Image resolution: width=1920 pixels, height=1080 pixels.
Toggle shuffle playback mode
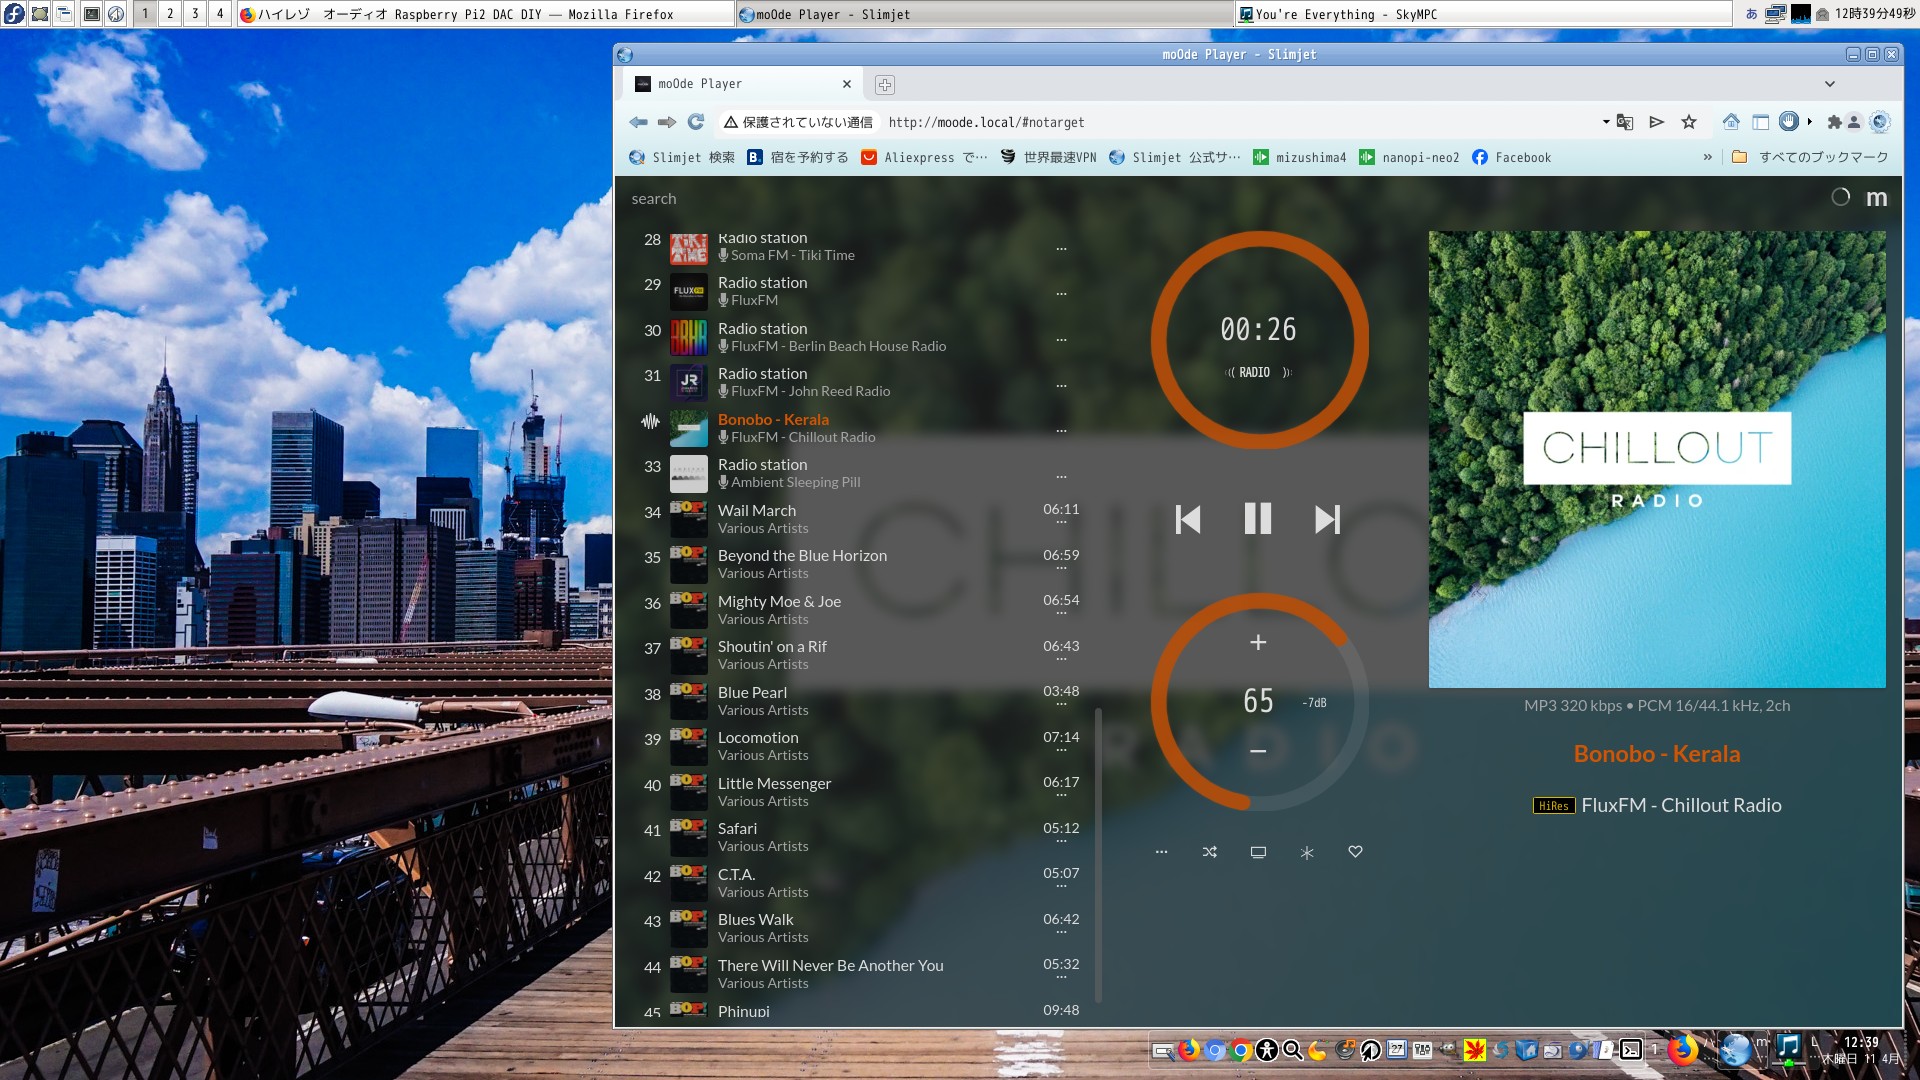(x=1209, y=851)
